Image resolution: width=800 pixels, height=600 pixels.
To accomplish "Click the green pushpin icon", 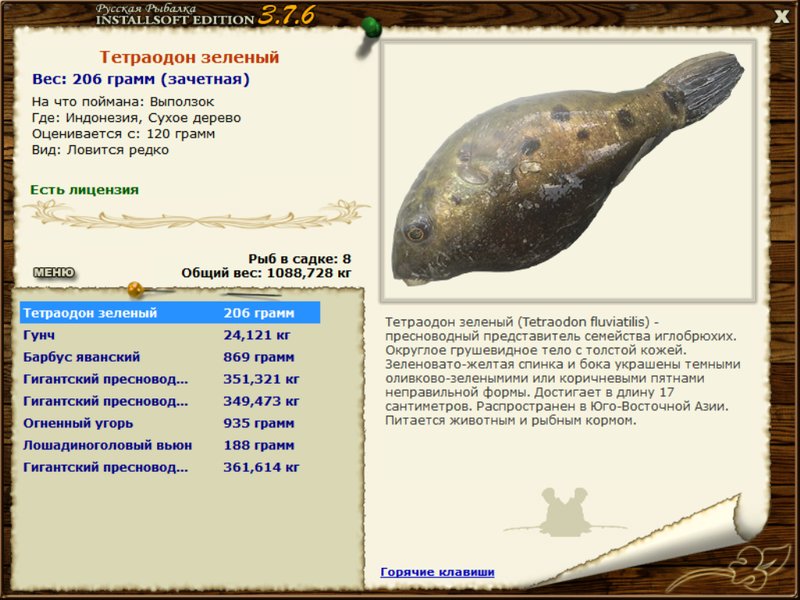I will click(x=371, y=27).
